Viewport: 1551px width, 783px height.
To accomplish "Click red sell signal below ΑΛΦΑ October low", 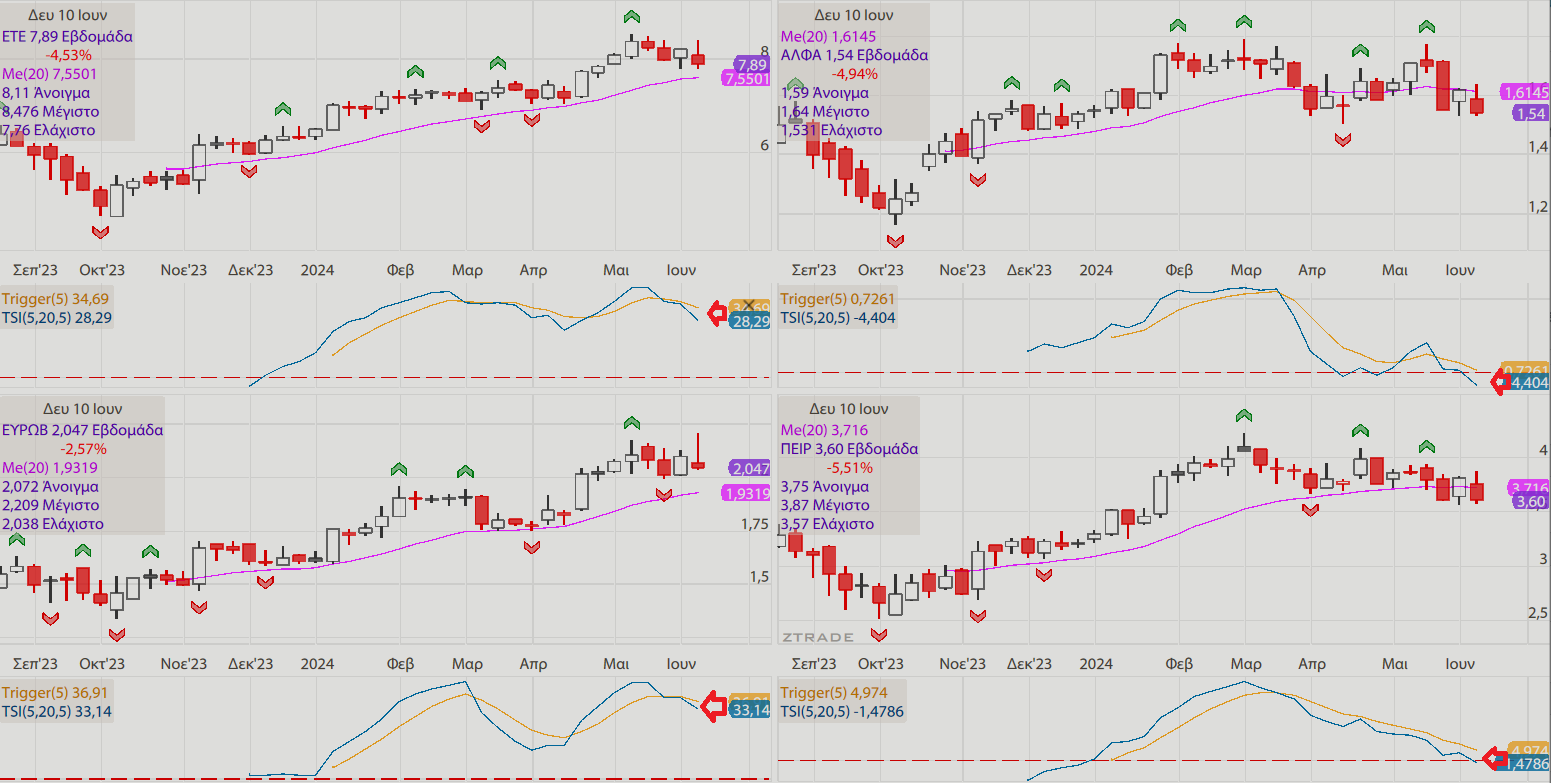I will [x=896, y=241].
